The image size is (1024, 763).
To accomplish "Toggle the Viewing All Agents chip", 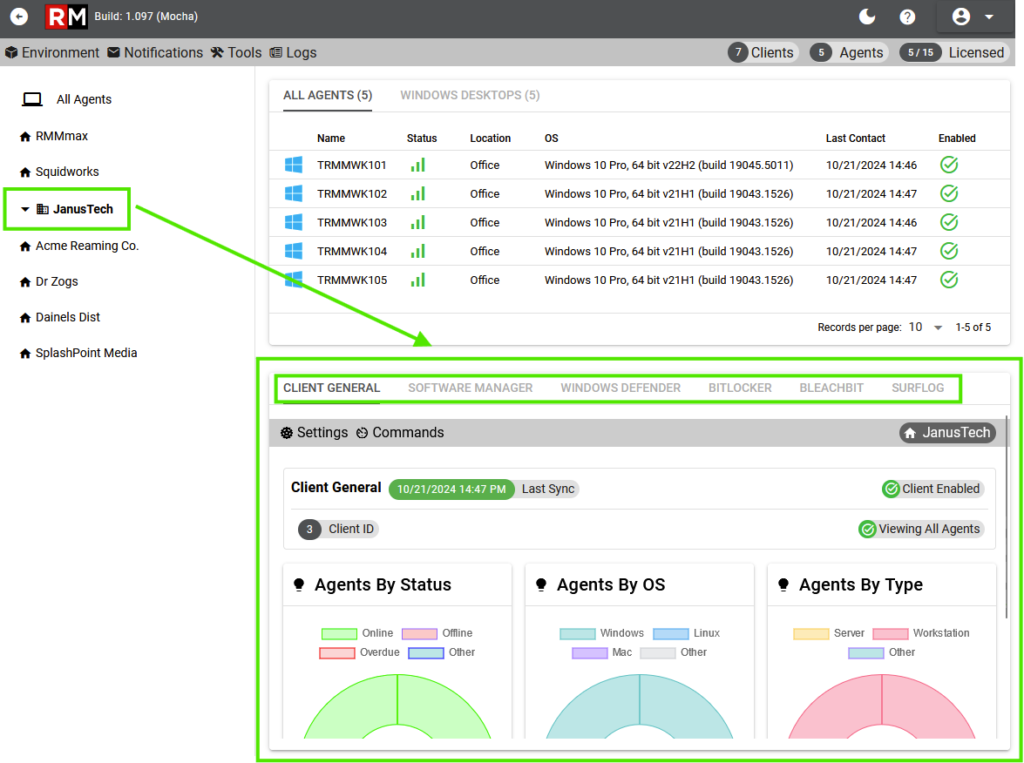I will coord(921,529).
